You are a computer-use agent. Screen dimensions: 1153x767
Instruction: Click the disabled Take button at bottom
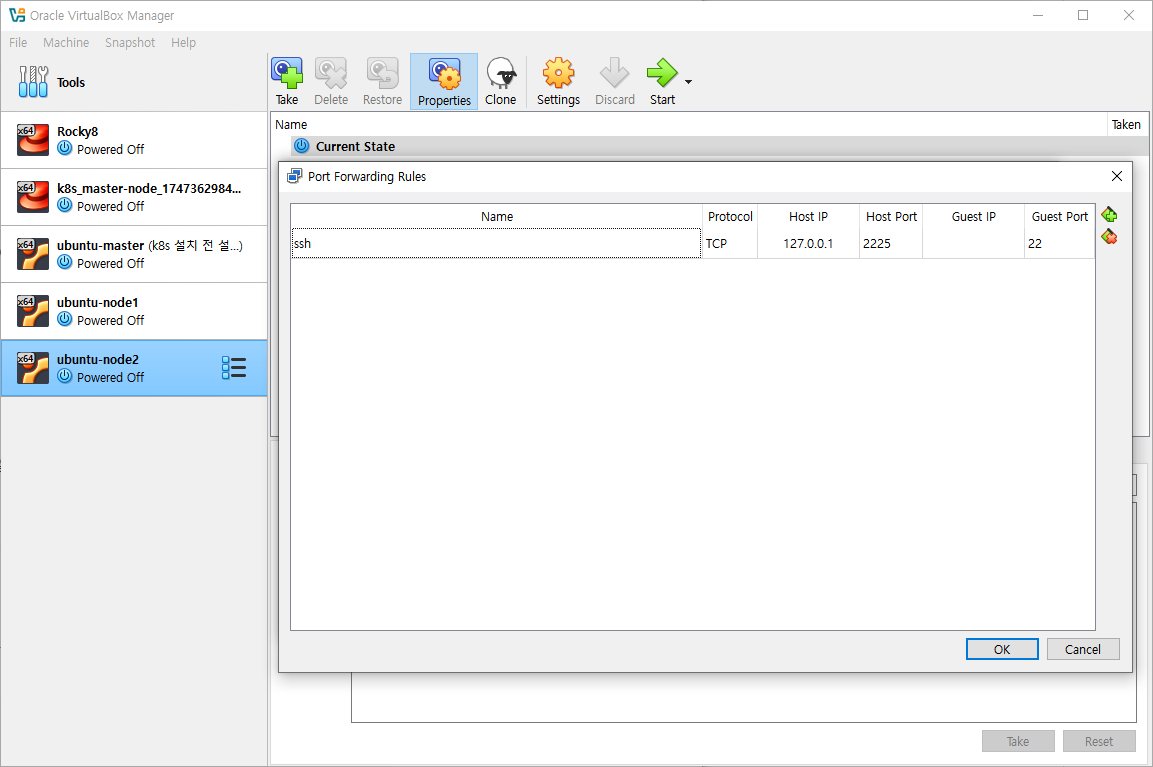[x=1018, y=741]
